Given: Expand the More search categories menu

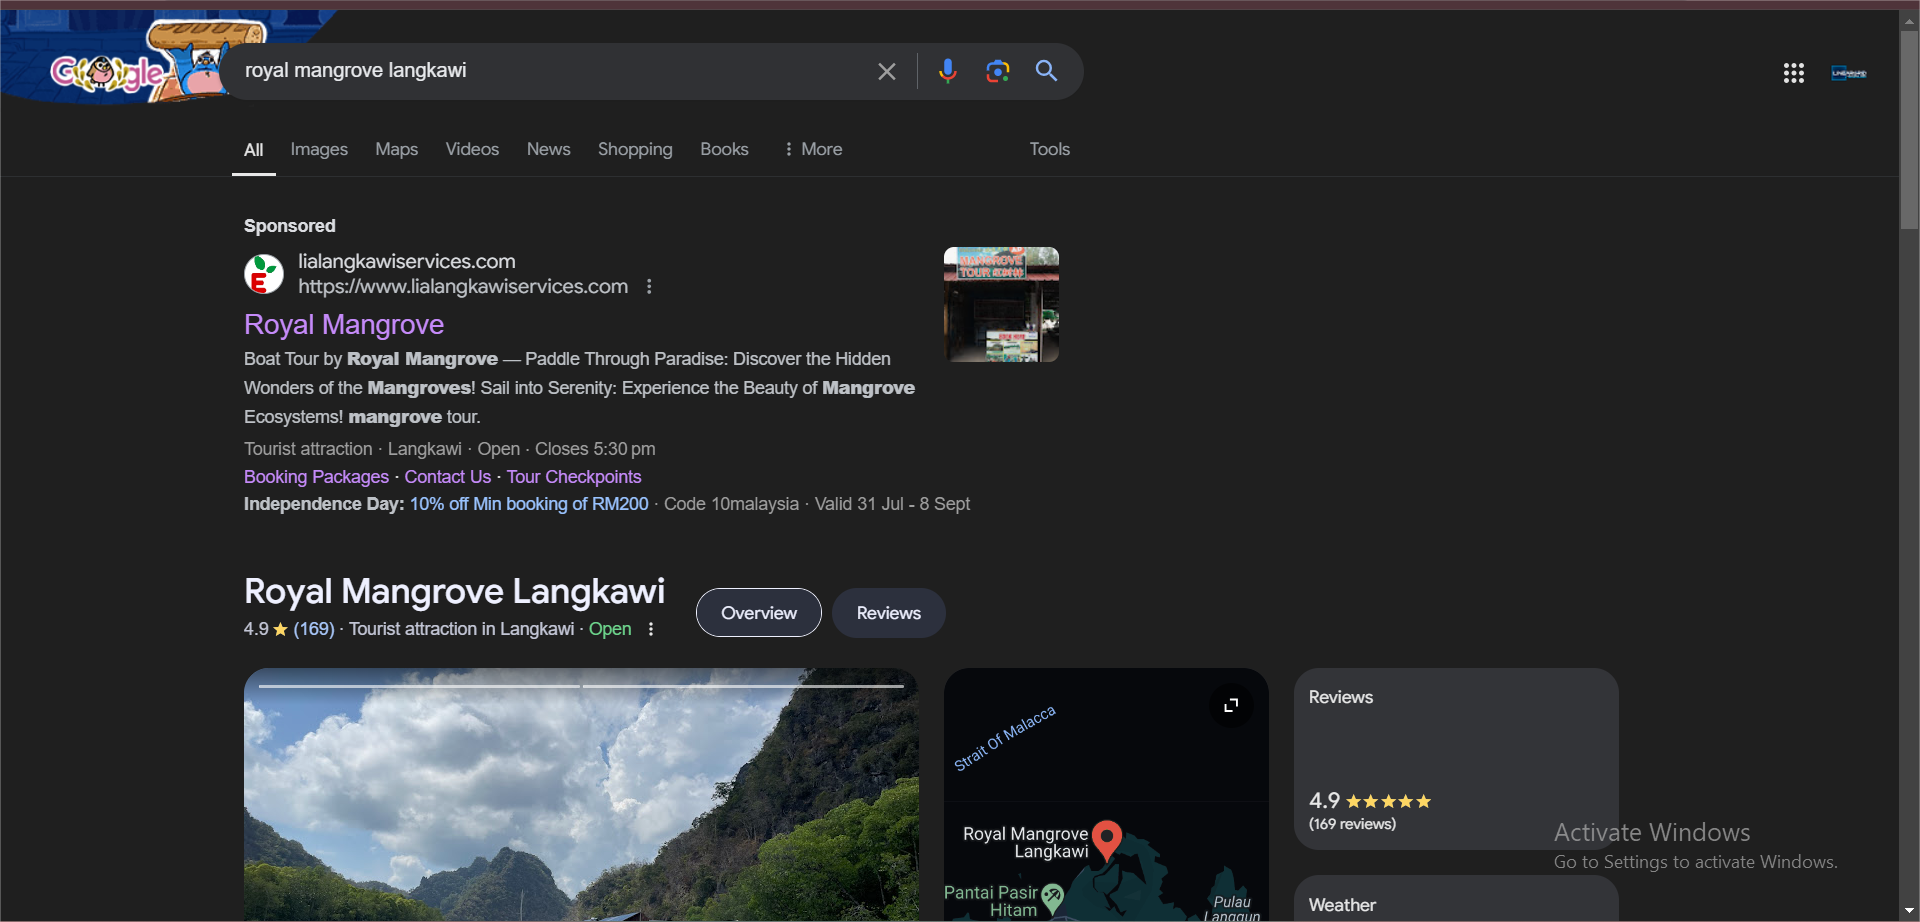Looking at the screenshot, I should click(813, 149).
